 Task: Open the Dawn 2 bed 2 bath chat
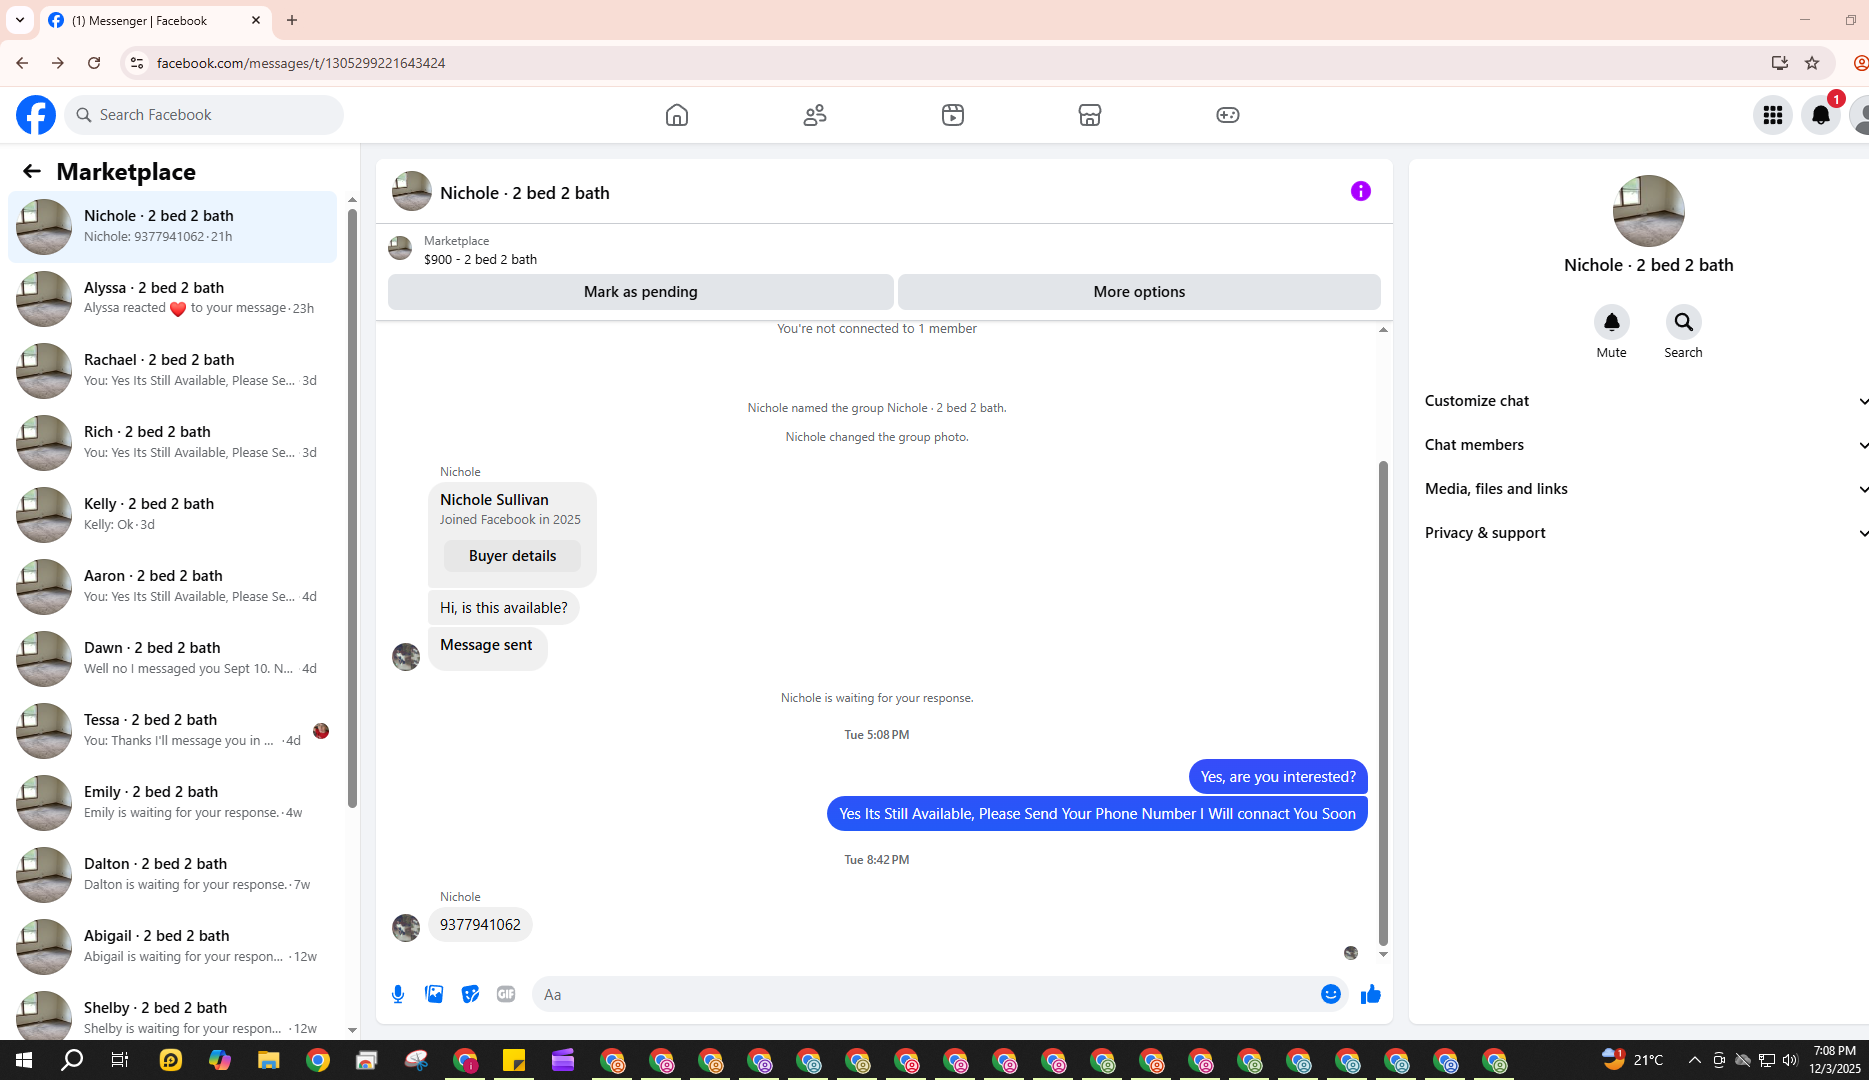click(172, 659)
